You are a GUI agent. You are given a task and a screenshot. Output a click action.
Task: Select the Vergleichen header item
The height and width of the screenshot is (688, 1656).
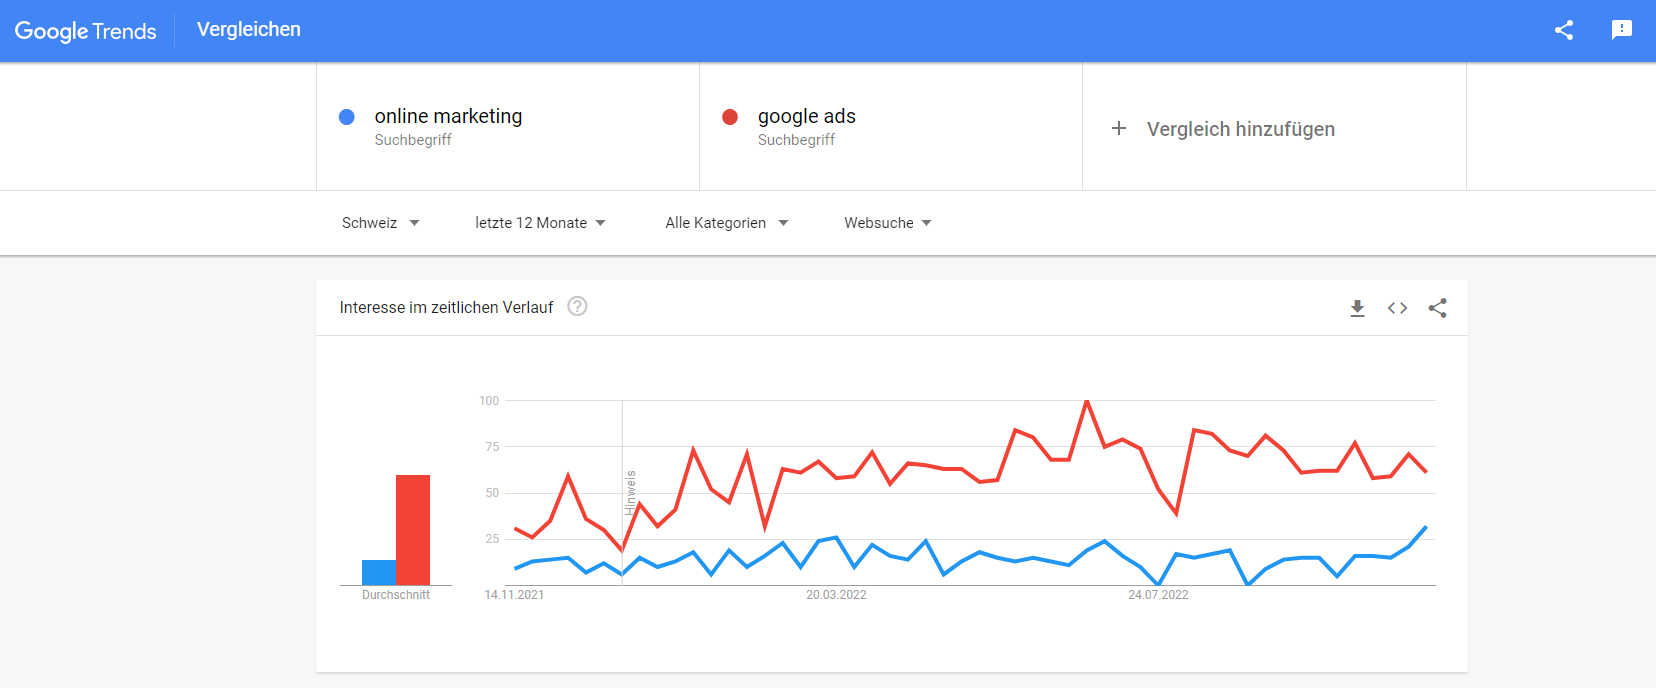[249, 30]
